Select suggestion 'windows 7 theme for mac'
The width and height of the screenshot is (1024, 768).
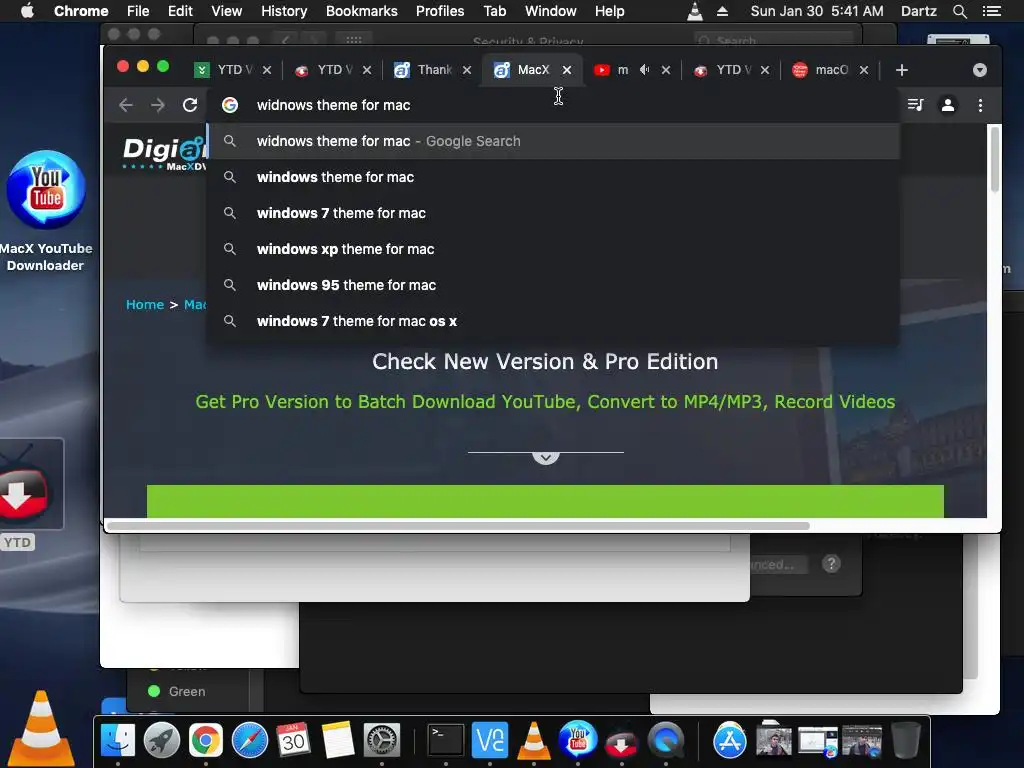(554, 213)
